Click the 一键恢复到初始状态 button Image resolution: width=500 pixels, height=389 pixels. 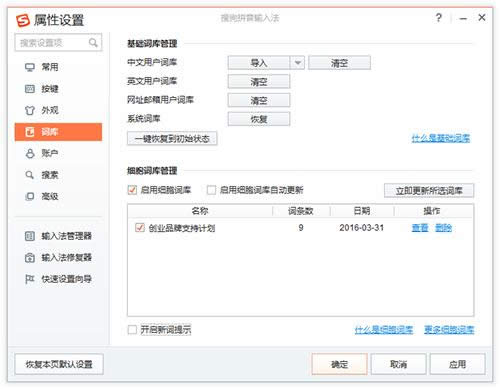click(172, 139)
